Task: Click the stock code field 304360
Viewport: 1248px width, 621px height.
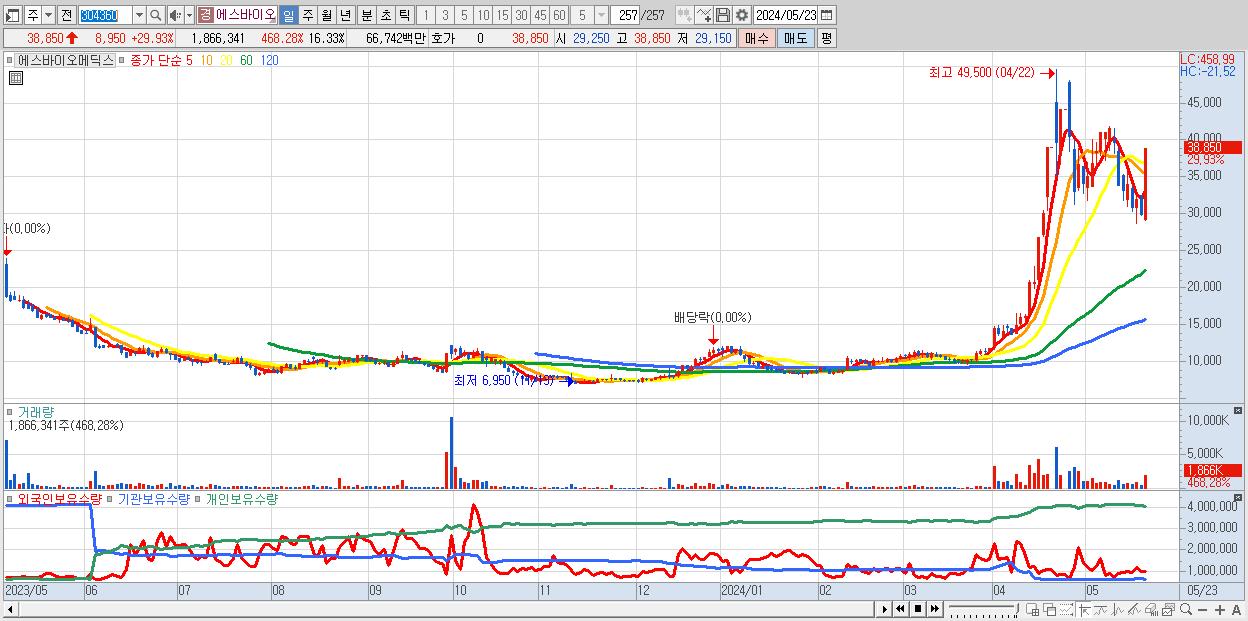Action: click(x=104, y=15)
